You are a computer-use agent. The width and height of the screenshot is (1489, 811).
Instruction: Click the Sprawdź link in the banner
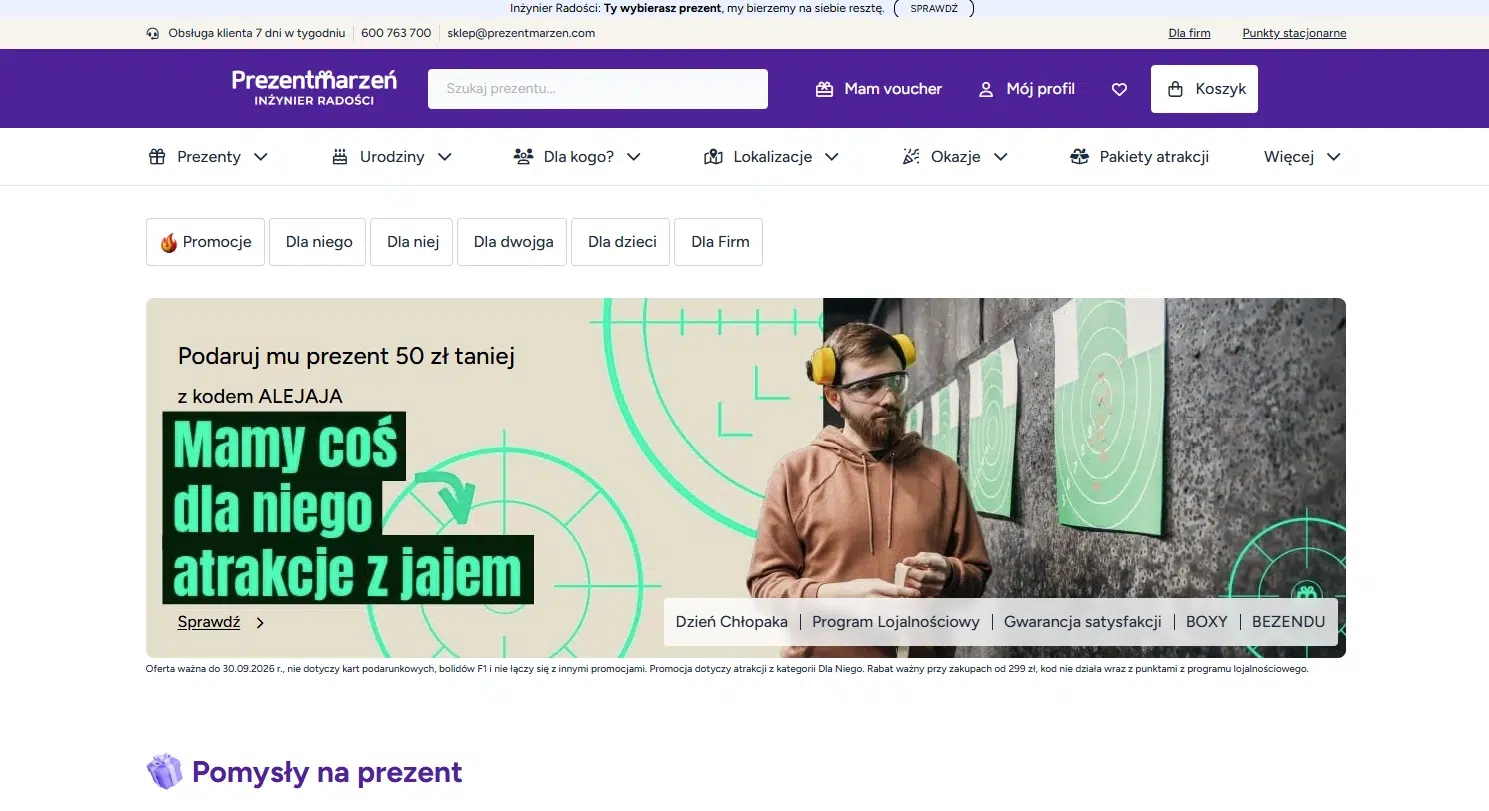209,622
